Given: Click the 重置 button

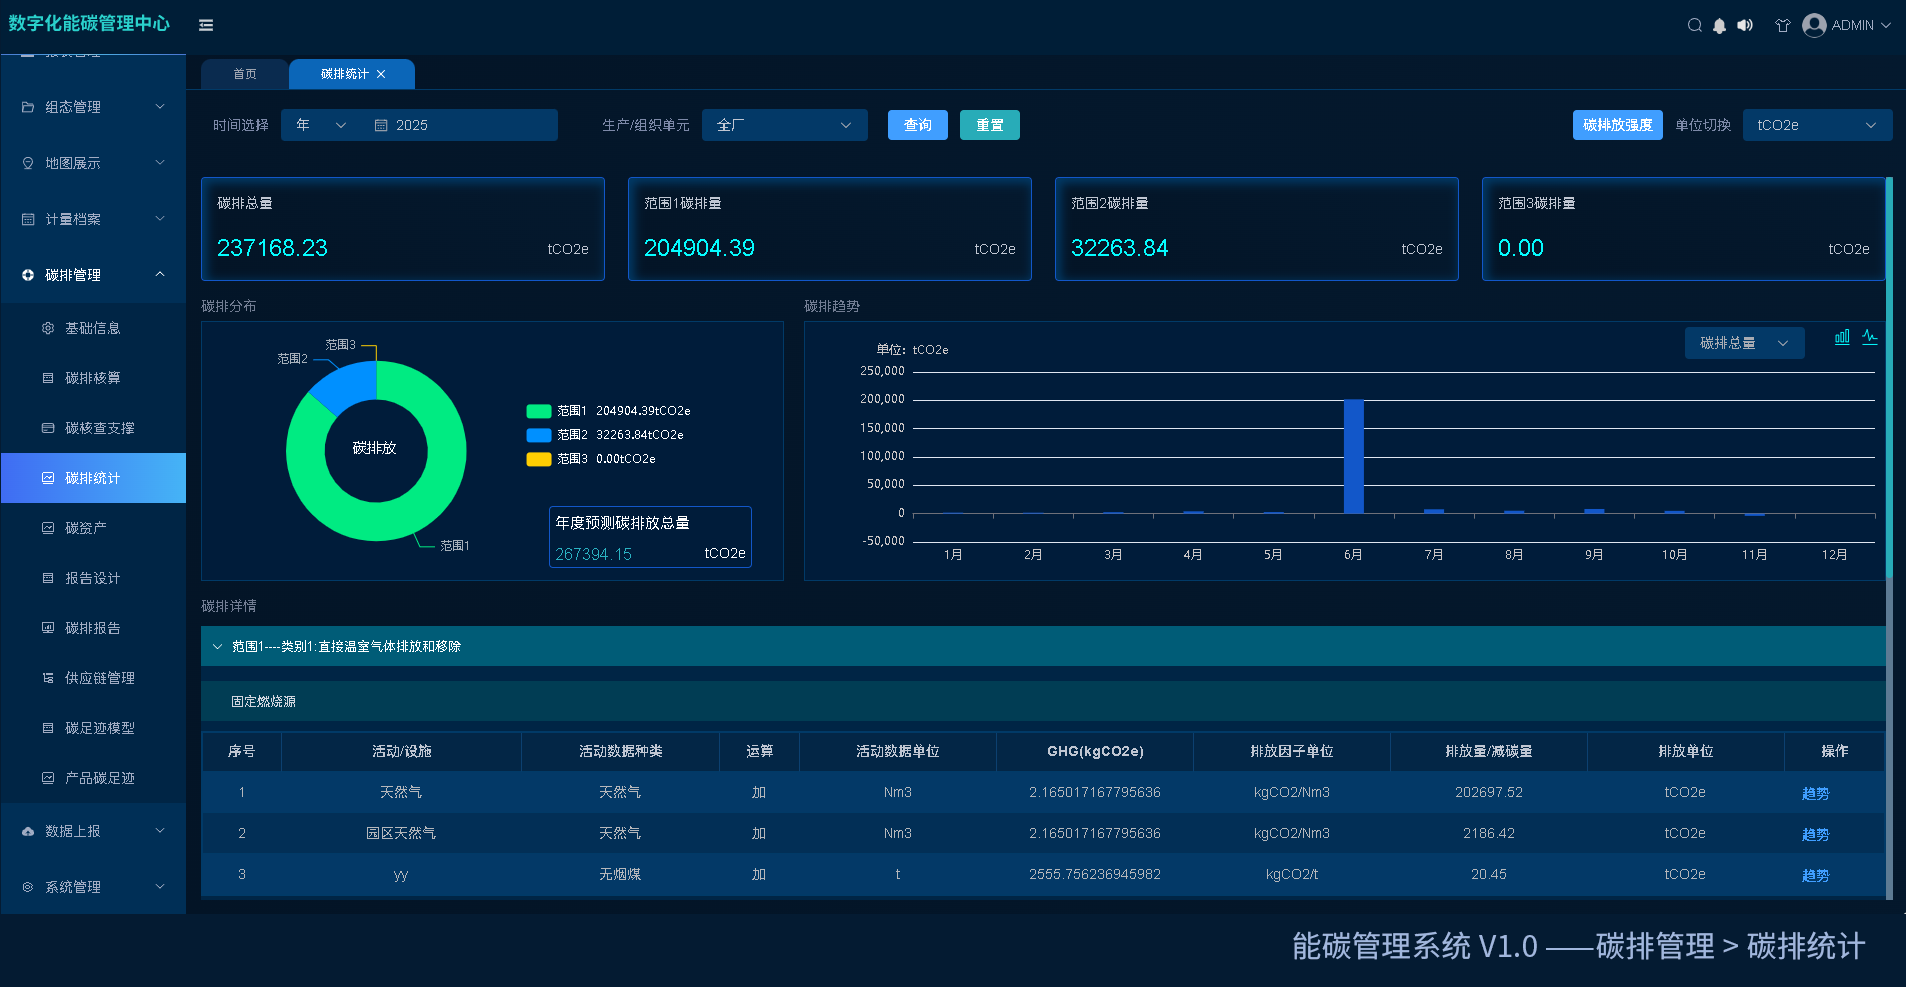Looking at the screenshot, I should (990, 125).
